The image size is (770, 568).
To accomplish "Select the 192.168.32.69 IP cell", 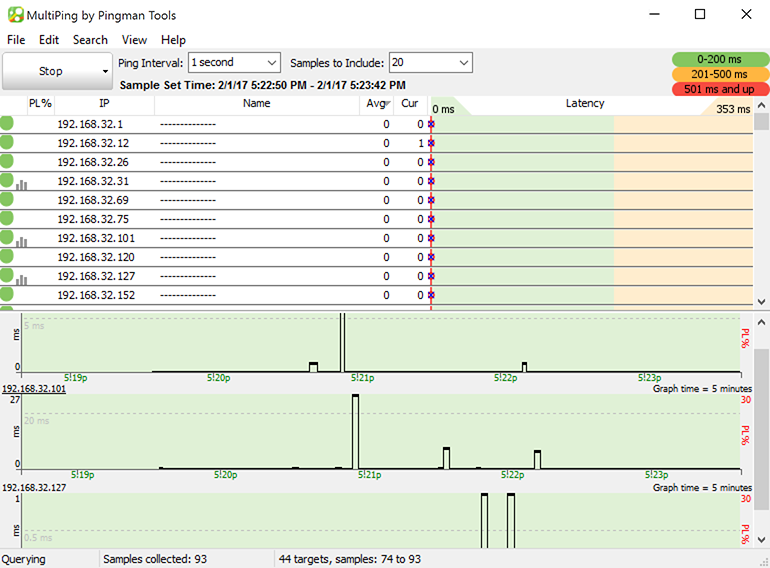I will click(93, 200).
